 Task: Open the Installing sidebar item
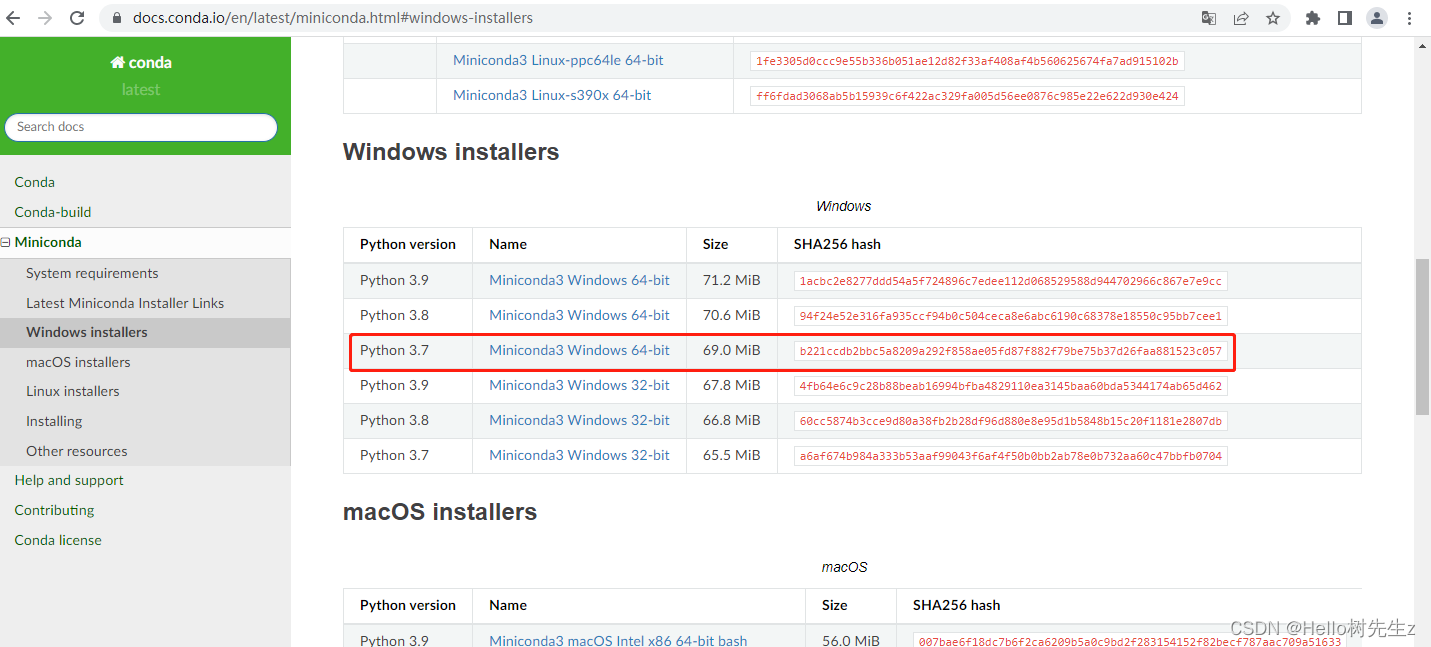click(54, 421)
